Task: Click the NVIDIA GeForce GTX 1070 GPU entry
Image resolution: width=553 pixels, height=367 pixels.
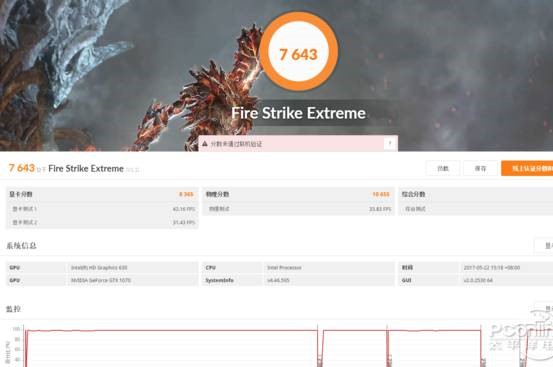Action: point(102,280)
